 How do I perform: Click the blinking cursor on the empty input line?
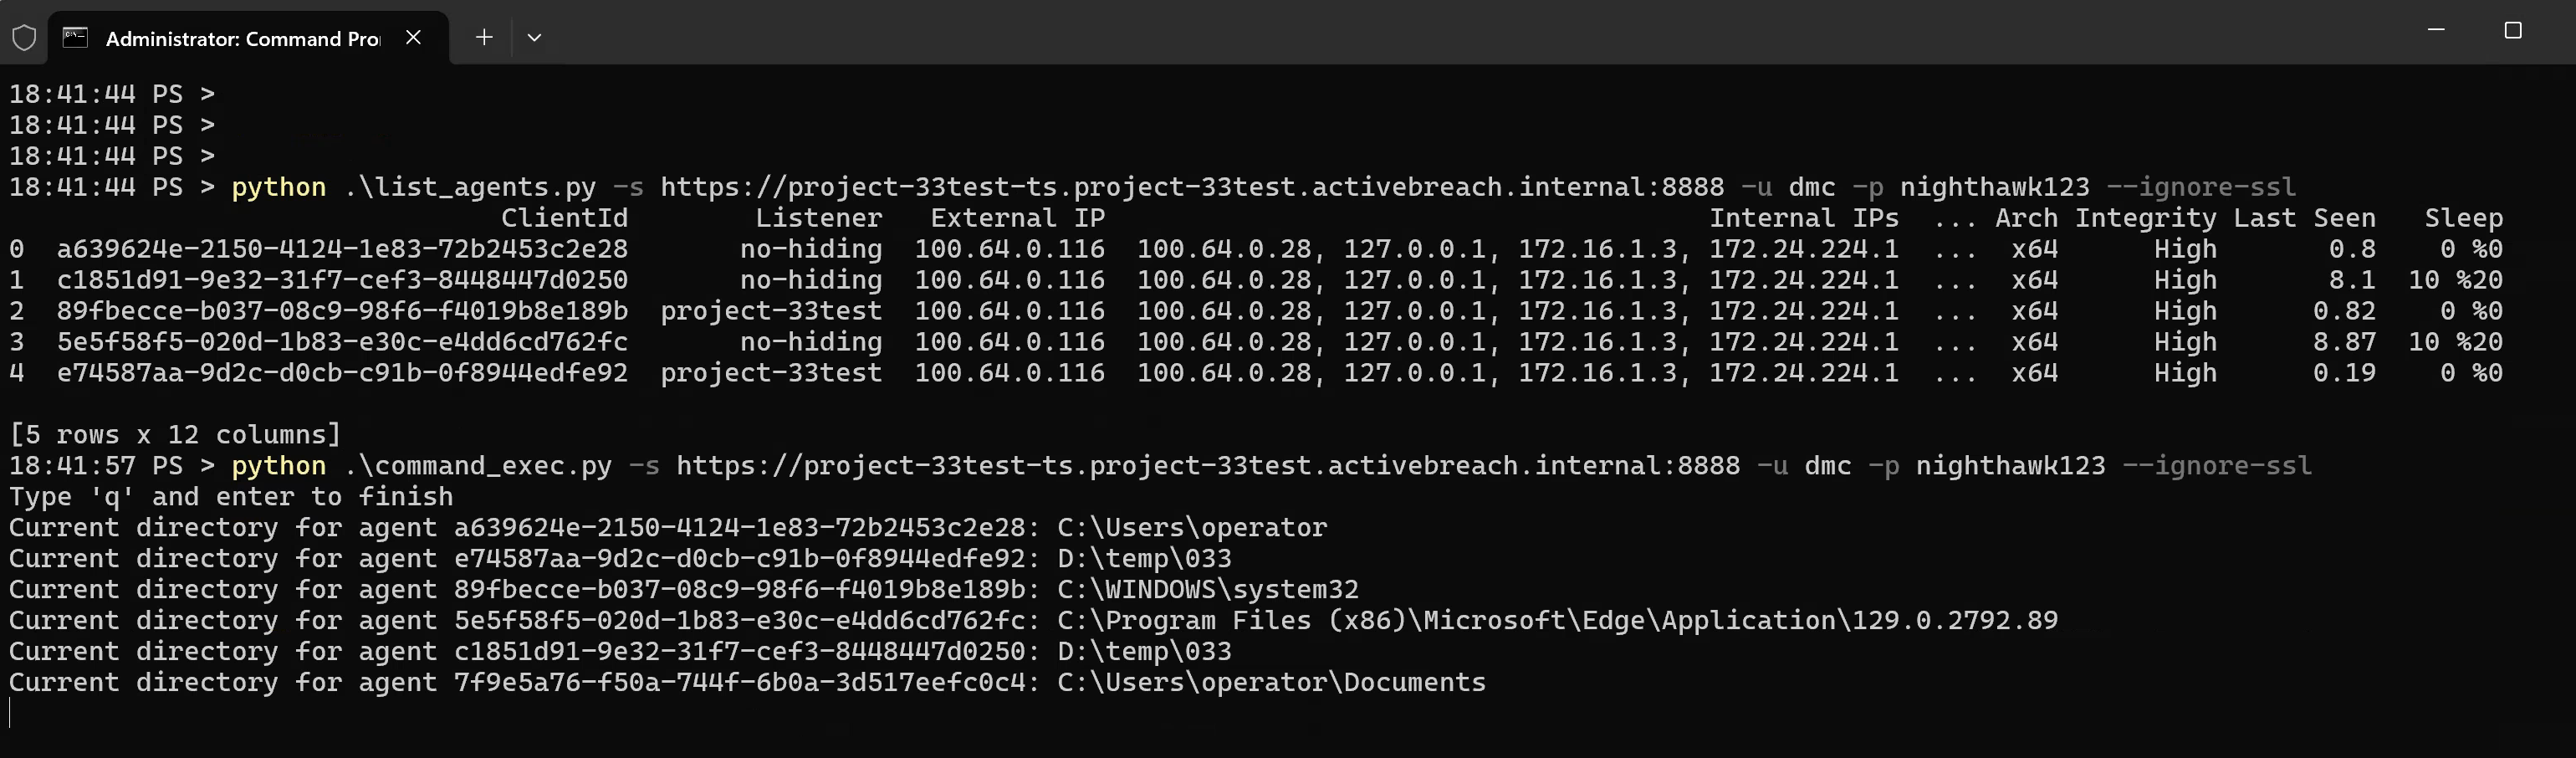(x=10, y=713)
